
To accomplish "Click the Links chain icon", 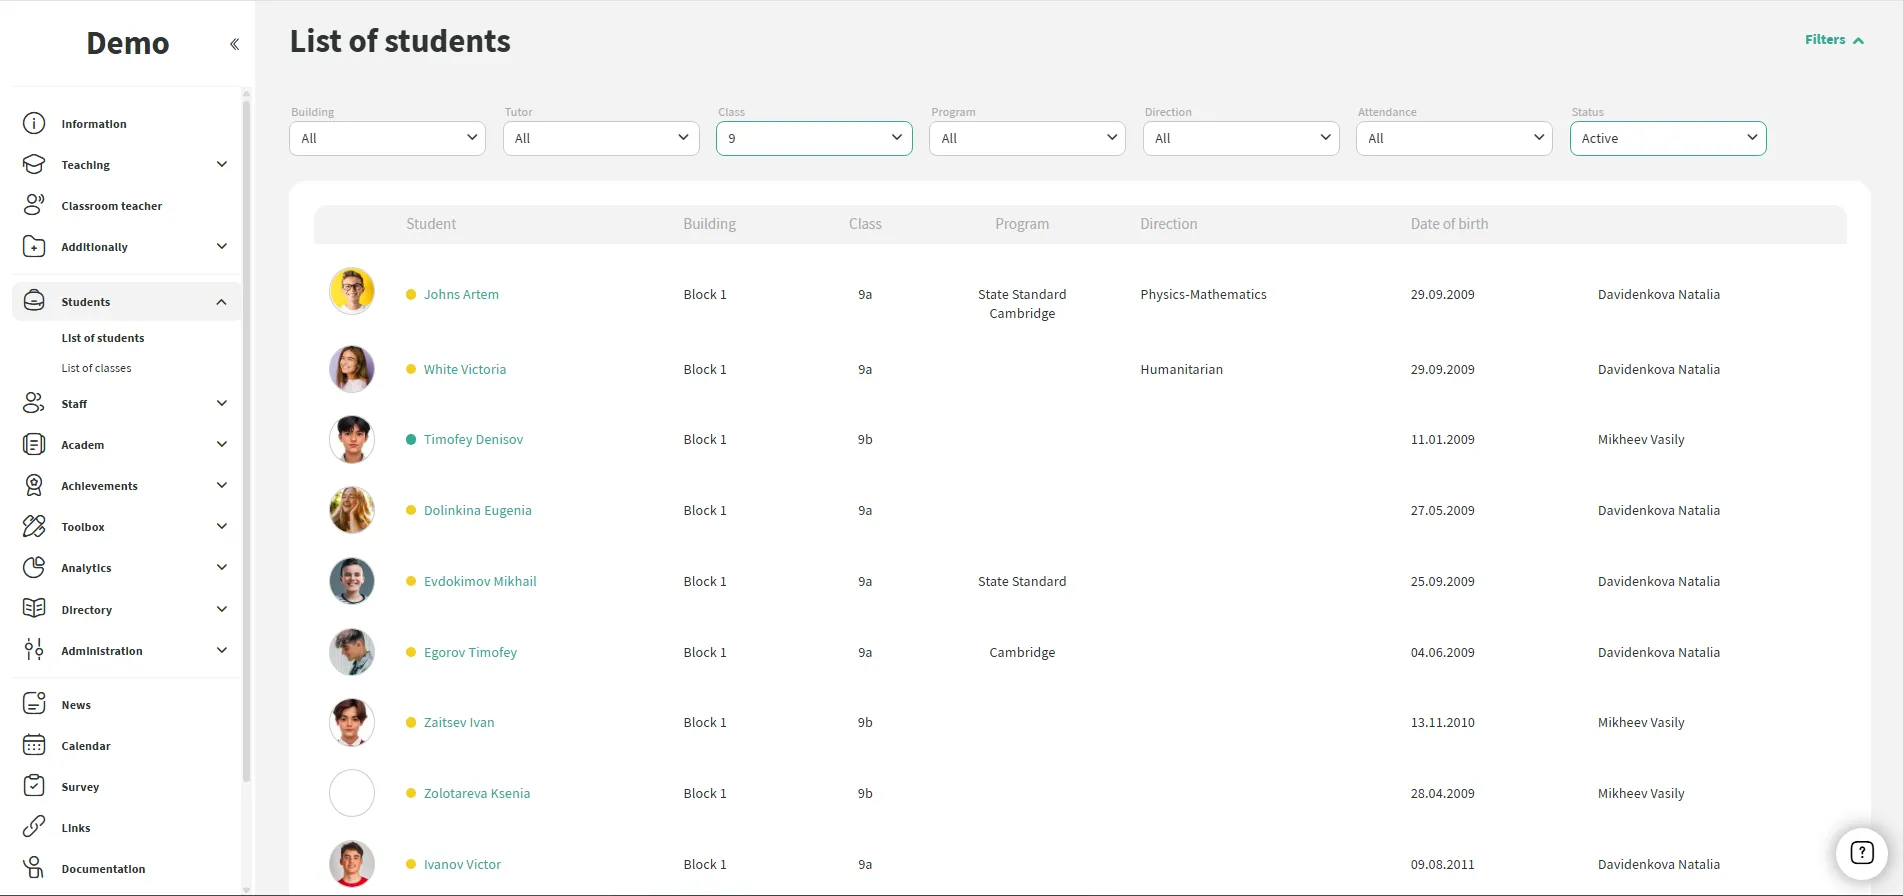I will pyautogui.click(x=34, y=827).
